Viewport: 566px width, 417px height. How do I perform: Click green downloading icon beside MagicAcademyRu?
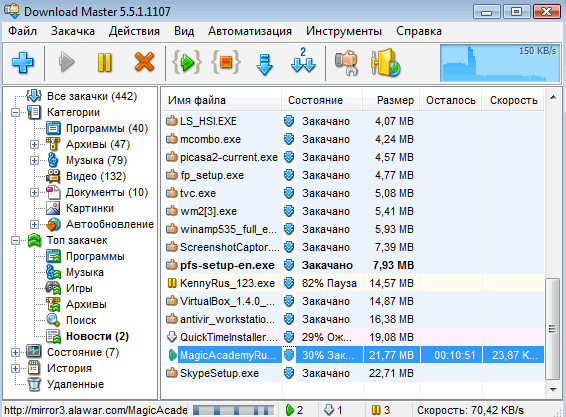pos(173,355)
